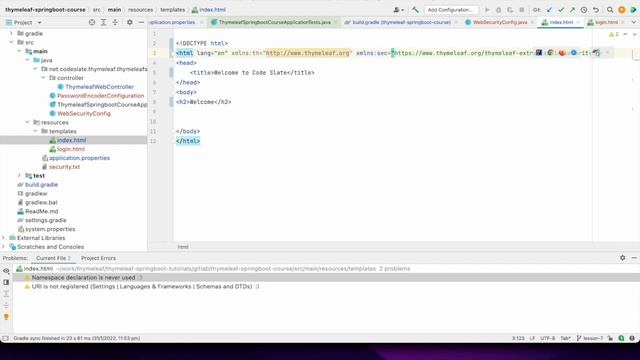Expand the test folder arrow
Image resolution: width=640 pixels, height=360 pixels.
19,176
